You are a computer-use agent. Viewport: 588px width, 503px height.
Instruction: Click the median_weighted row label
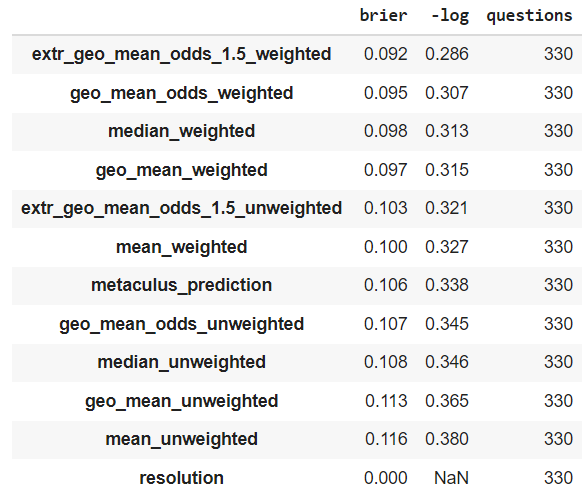182,131
